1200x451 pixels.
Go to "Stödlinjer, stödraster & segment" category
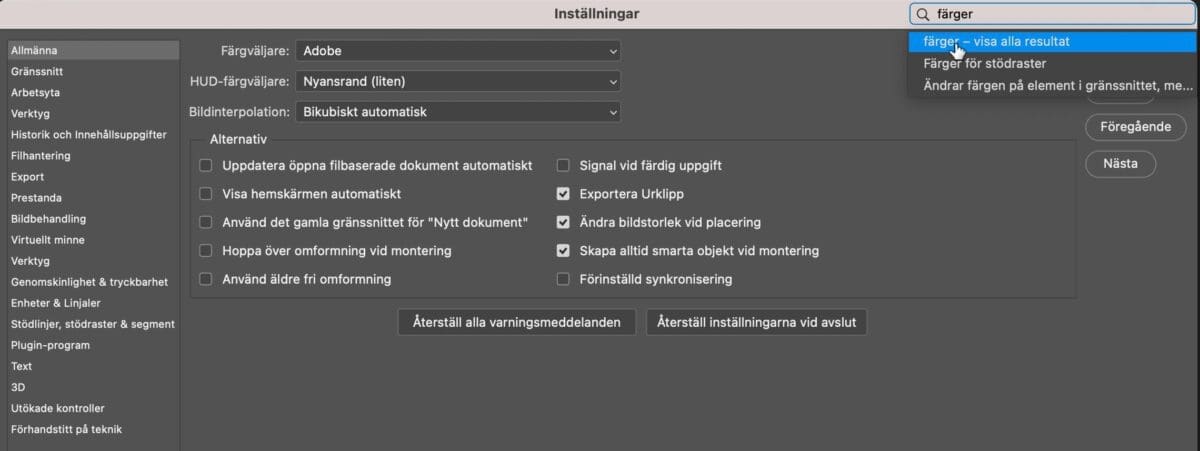[x=92, y=324]
